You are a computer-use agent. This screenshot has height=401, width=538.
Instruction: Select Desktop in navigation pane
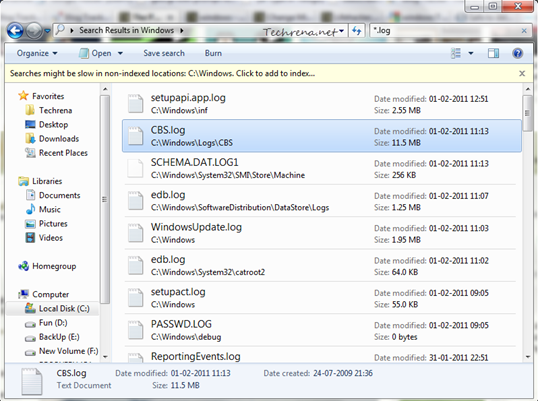point(47,125)
